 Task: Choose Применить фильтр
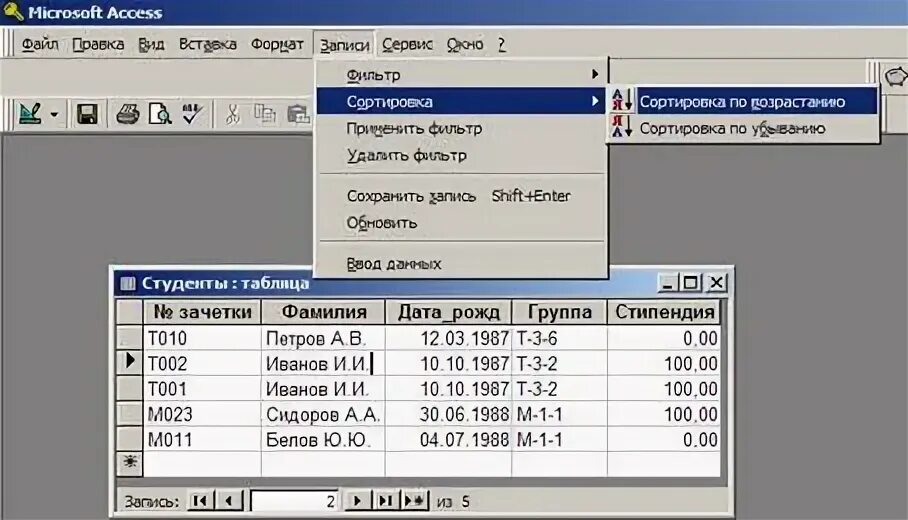(x=461, y=128)
